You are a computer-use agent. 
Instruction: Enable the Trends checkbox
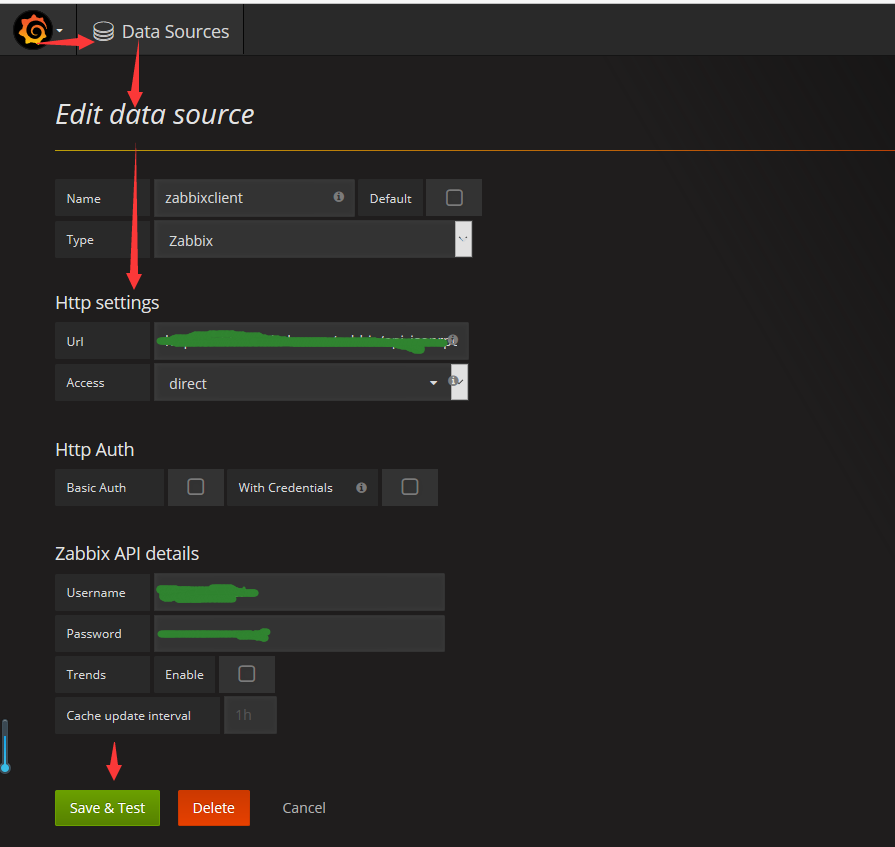tap(247, 673)
